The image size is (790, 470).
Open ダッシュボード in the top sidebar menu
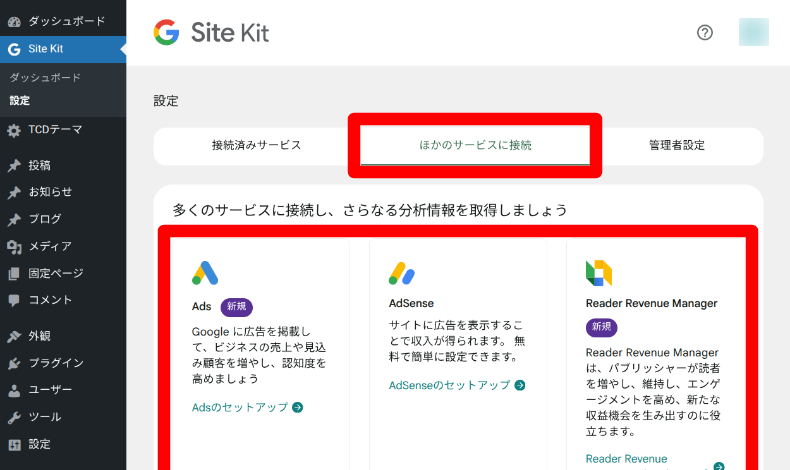point(63,21)
